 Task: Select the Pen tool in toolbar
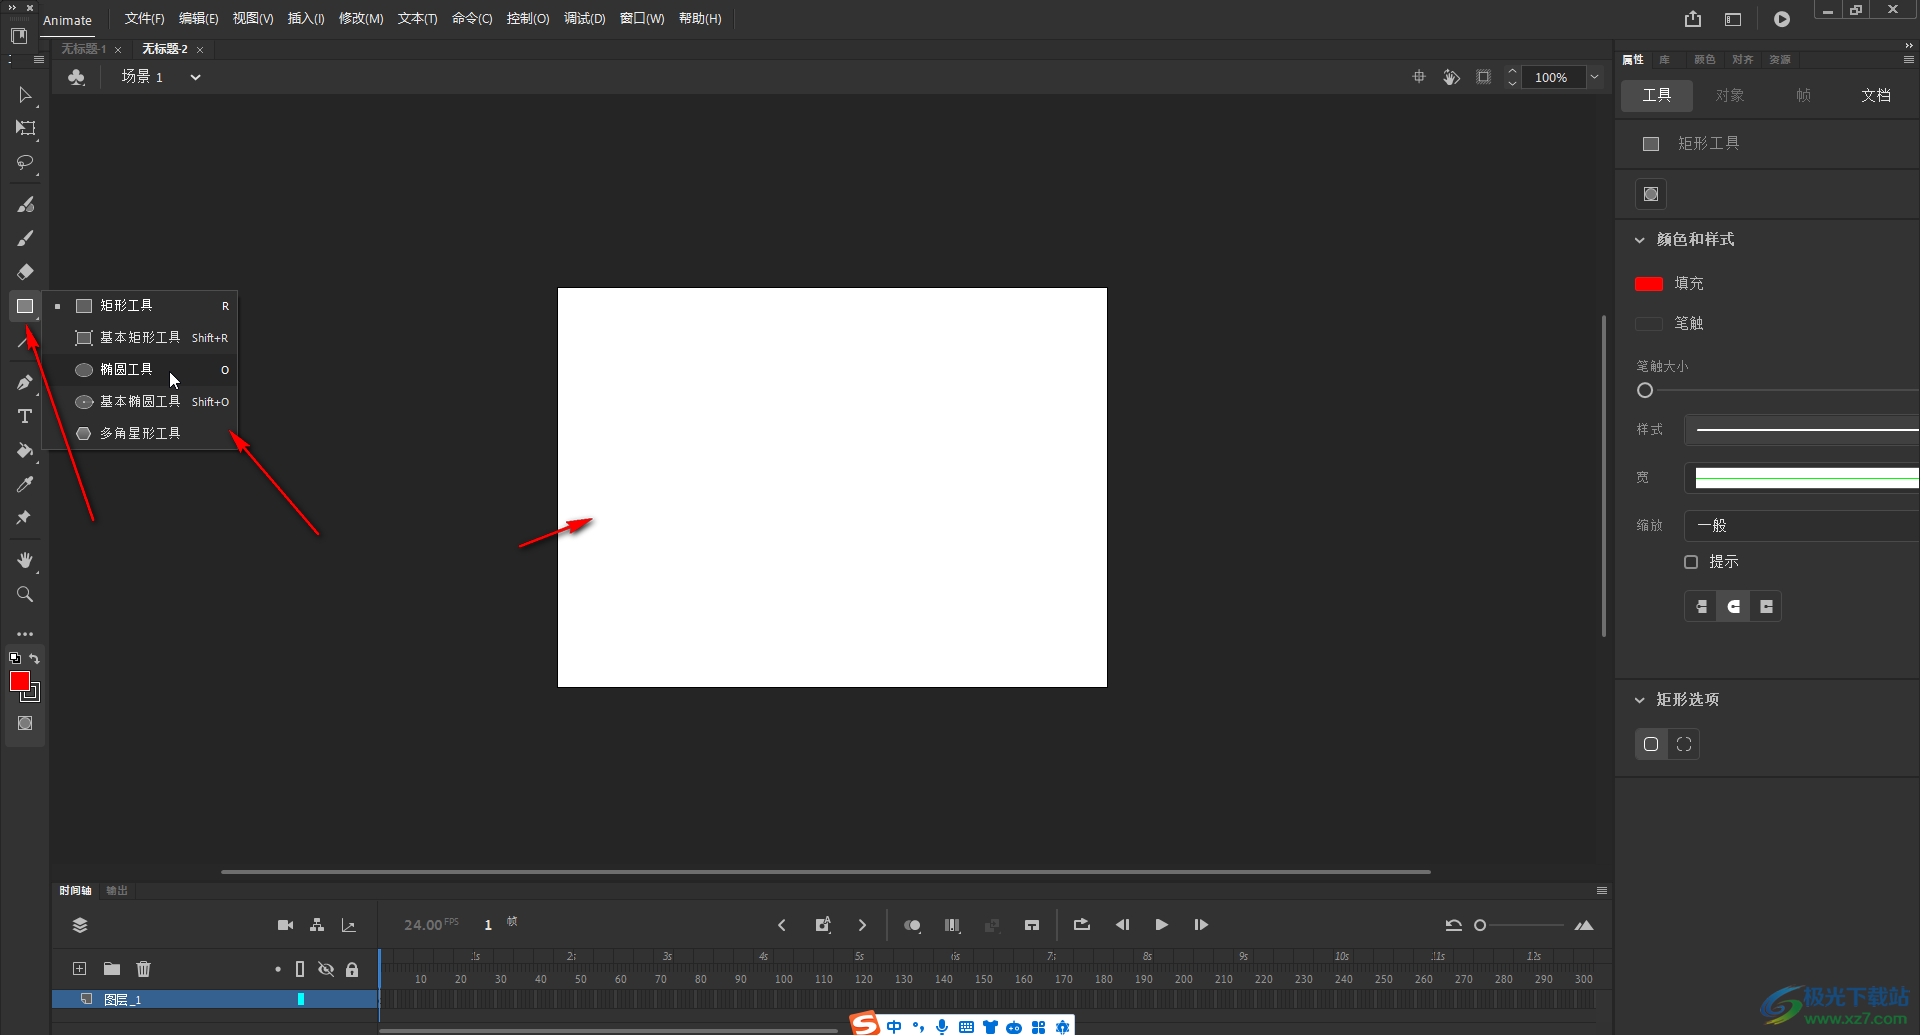click(x=25, y=382)
